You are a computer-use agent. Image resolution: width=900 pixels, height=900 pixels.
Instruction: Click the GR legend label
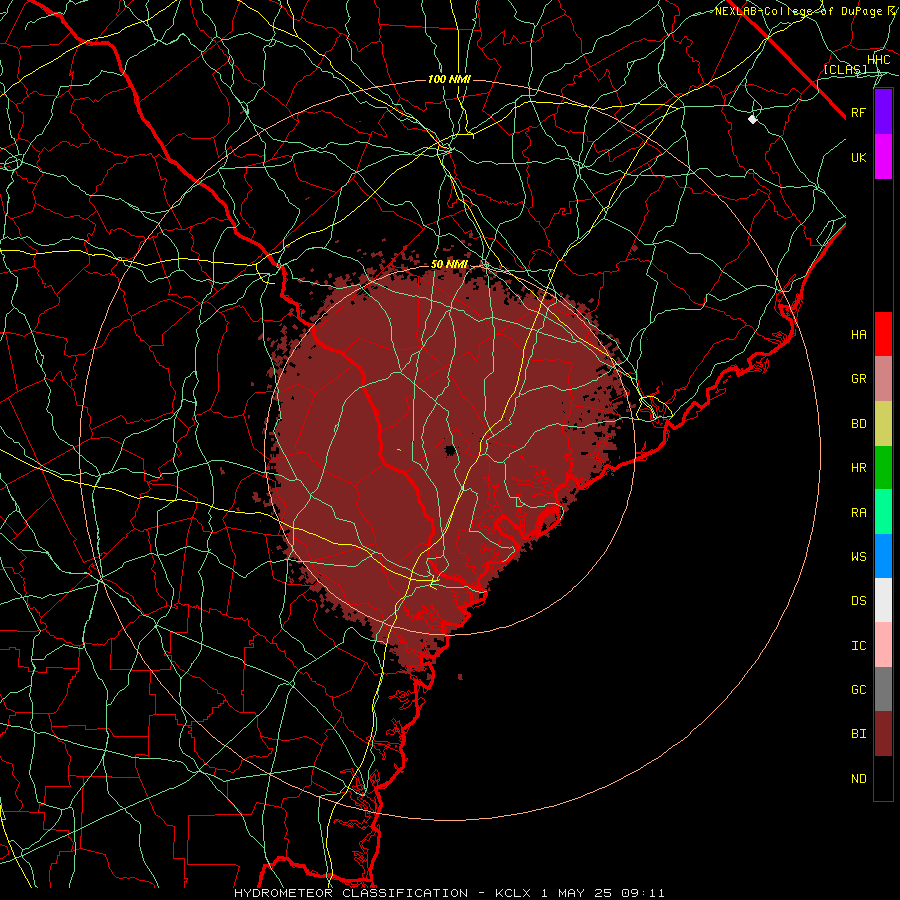pyautogui.click(x=859, y=379)
